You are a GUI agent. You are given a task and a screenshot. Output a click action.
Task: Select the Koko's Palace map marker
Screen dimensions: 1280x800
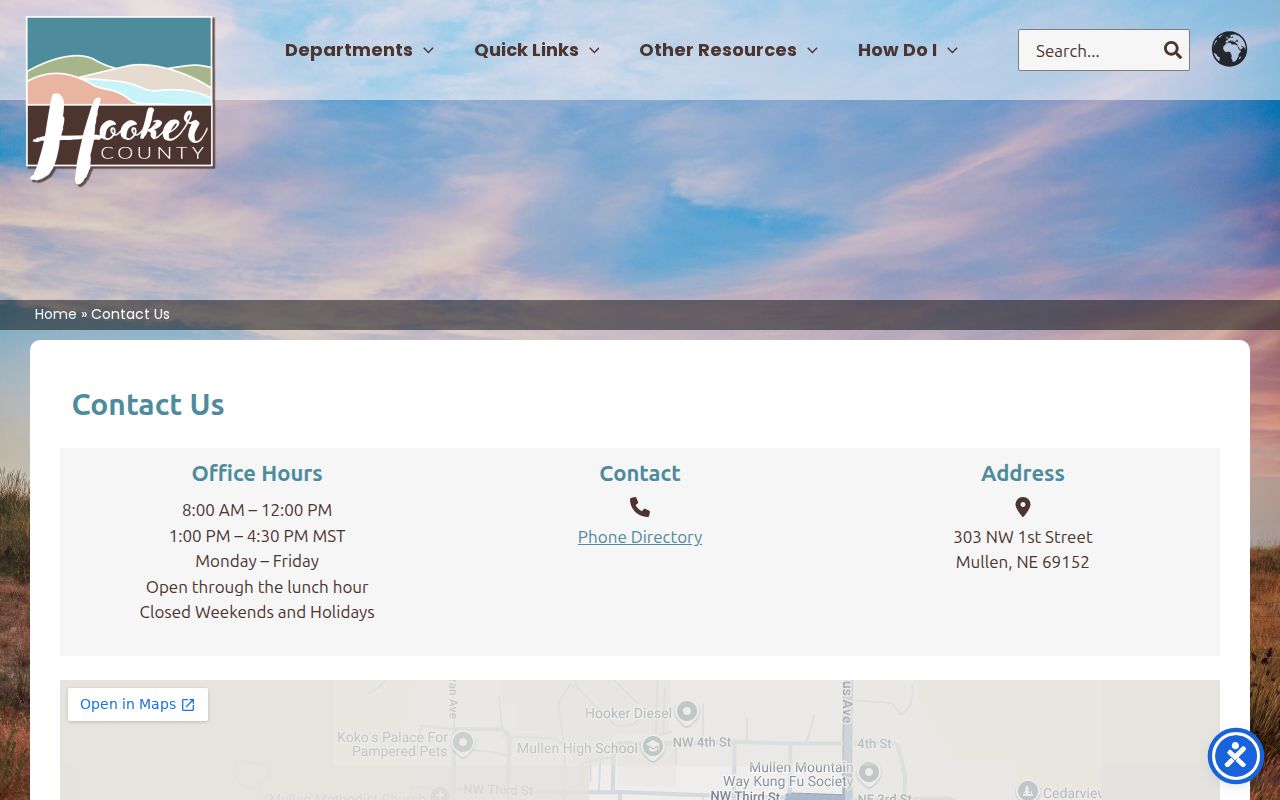462,742
